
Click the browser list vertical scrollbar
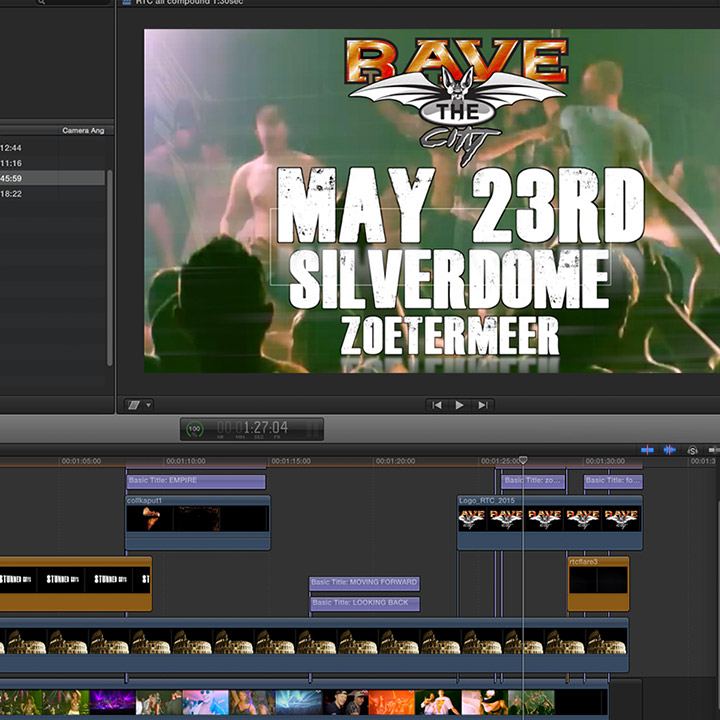pos(110,268)
